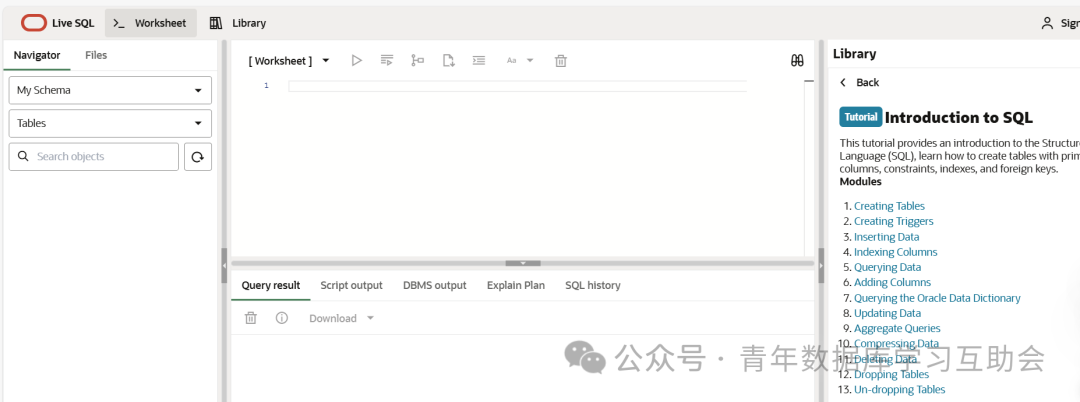Click the Oracle Live SQL logo

33,23
